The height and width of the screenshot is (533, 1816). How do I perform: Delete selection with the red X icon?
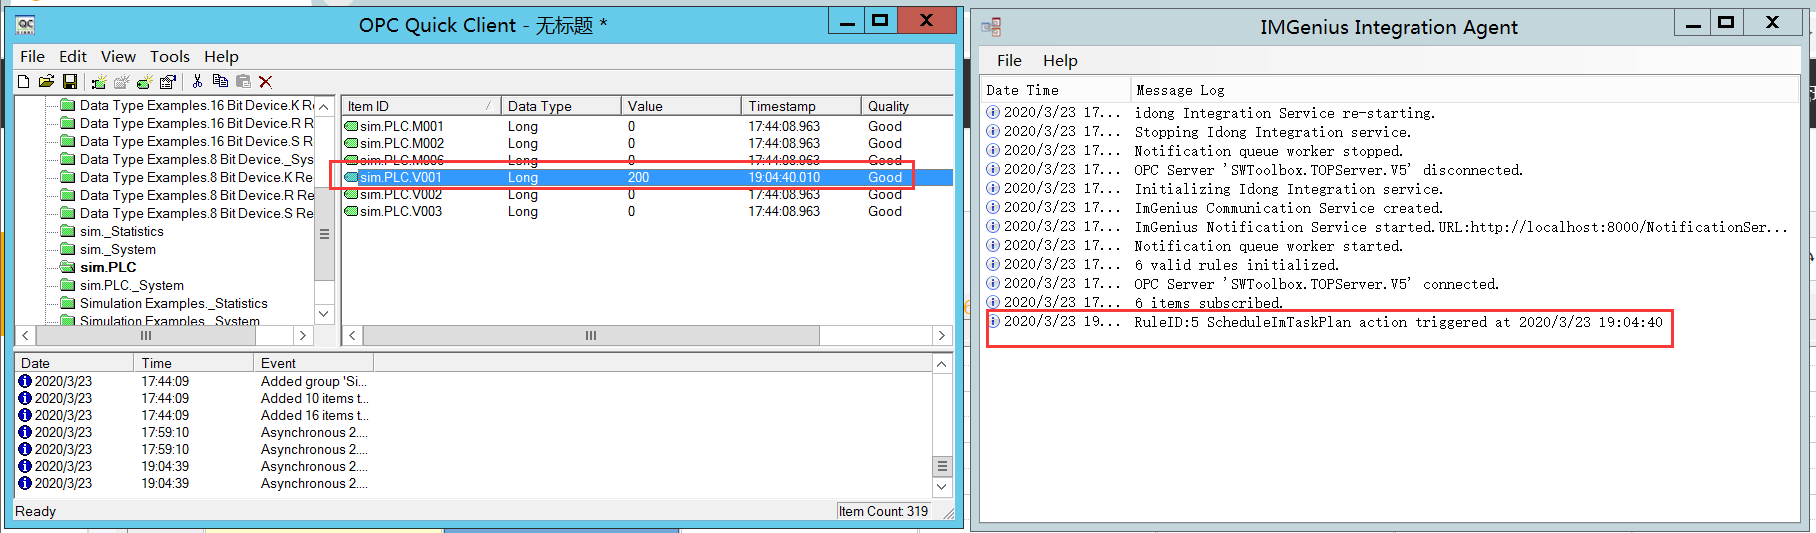[266, 82]
